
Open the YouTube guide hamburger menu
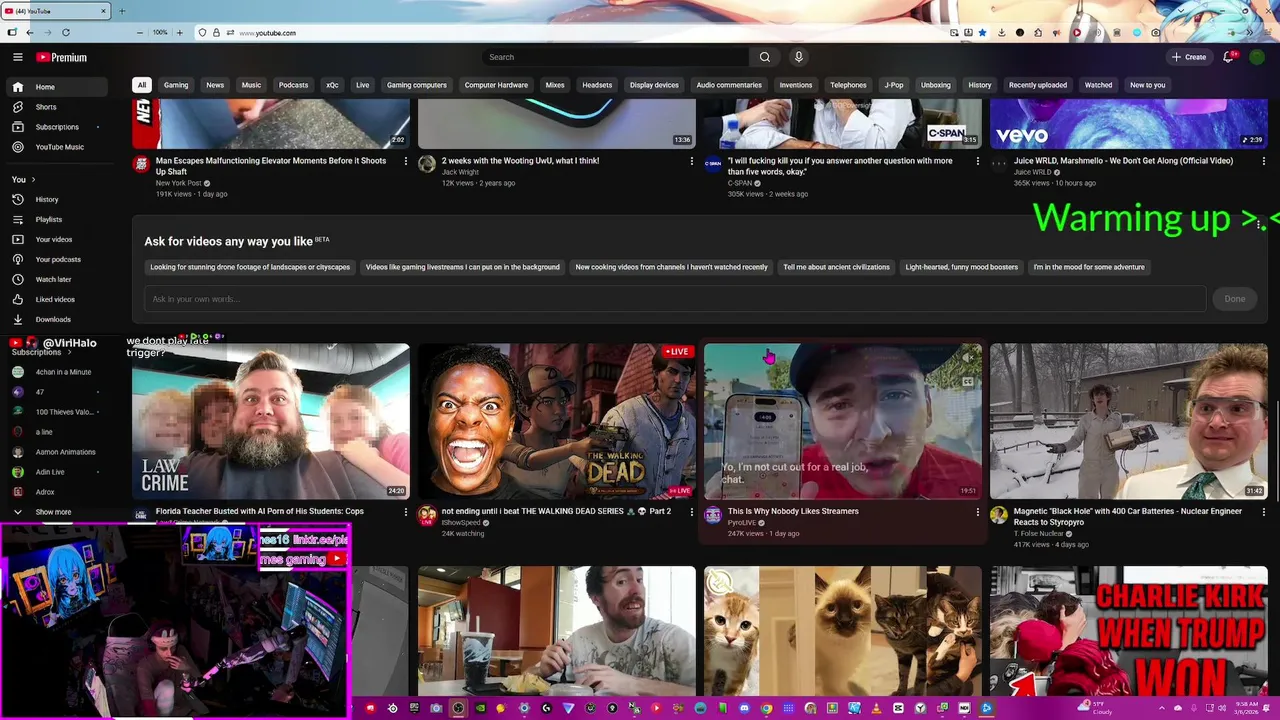pyautogui.click(x=17, y=57)
